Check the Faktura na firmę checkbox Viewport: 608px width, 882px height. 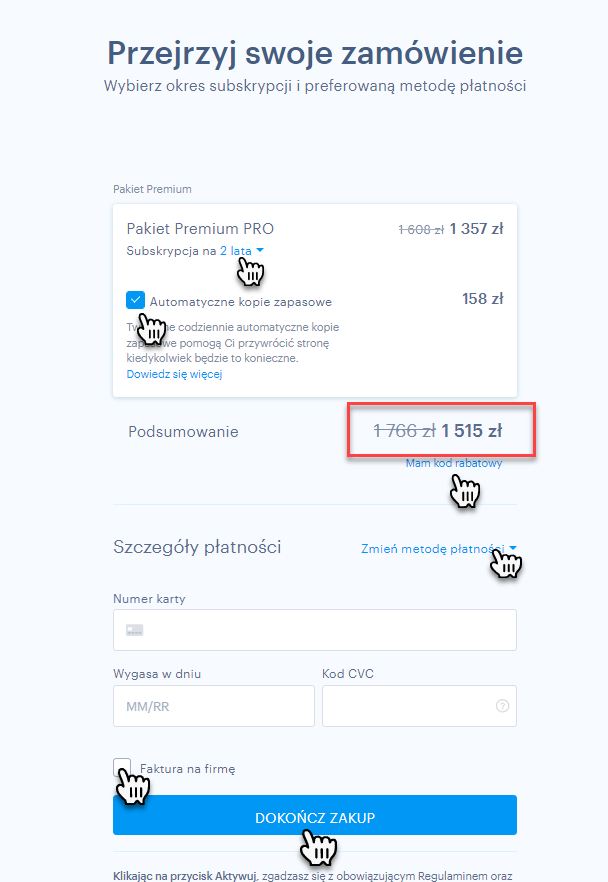point(122,767)
